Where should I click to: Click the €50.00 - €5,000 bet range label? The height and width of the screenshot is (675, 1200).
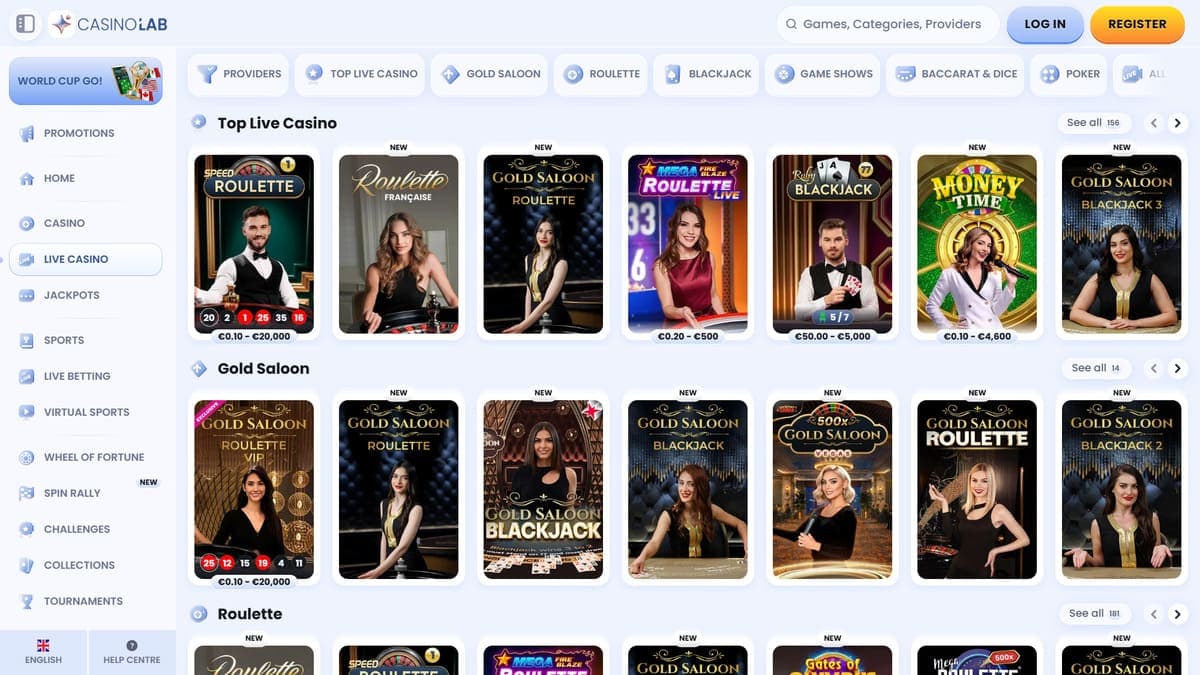click(x=833, y=337)
